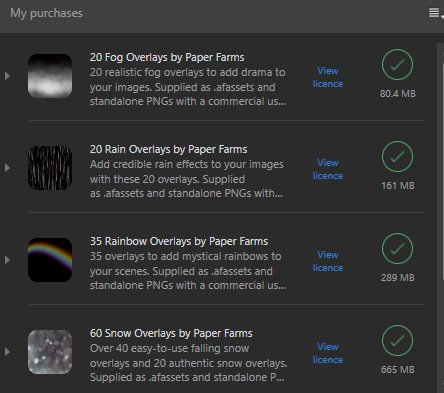Image resolution: width=444 pixels, height=393 pixels.
Task: View licence for 20 Fog Overlays
Action: (328, 77)
